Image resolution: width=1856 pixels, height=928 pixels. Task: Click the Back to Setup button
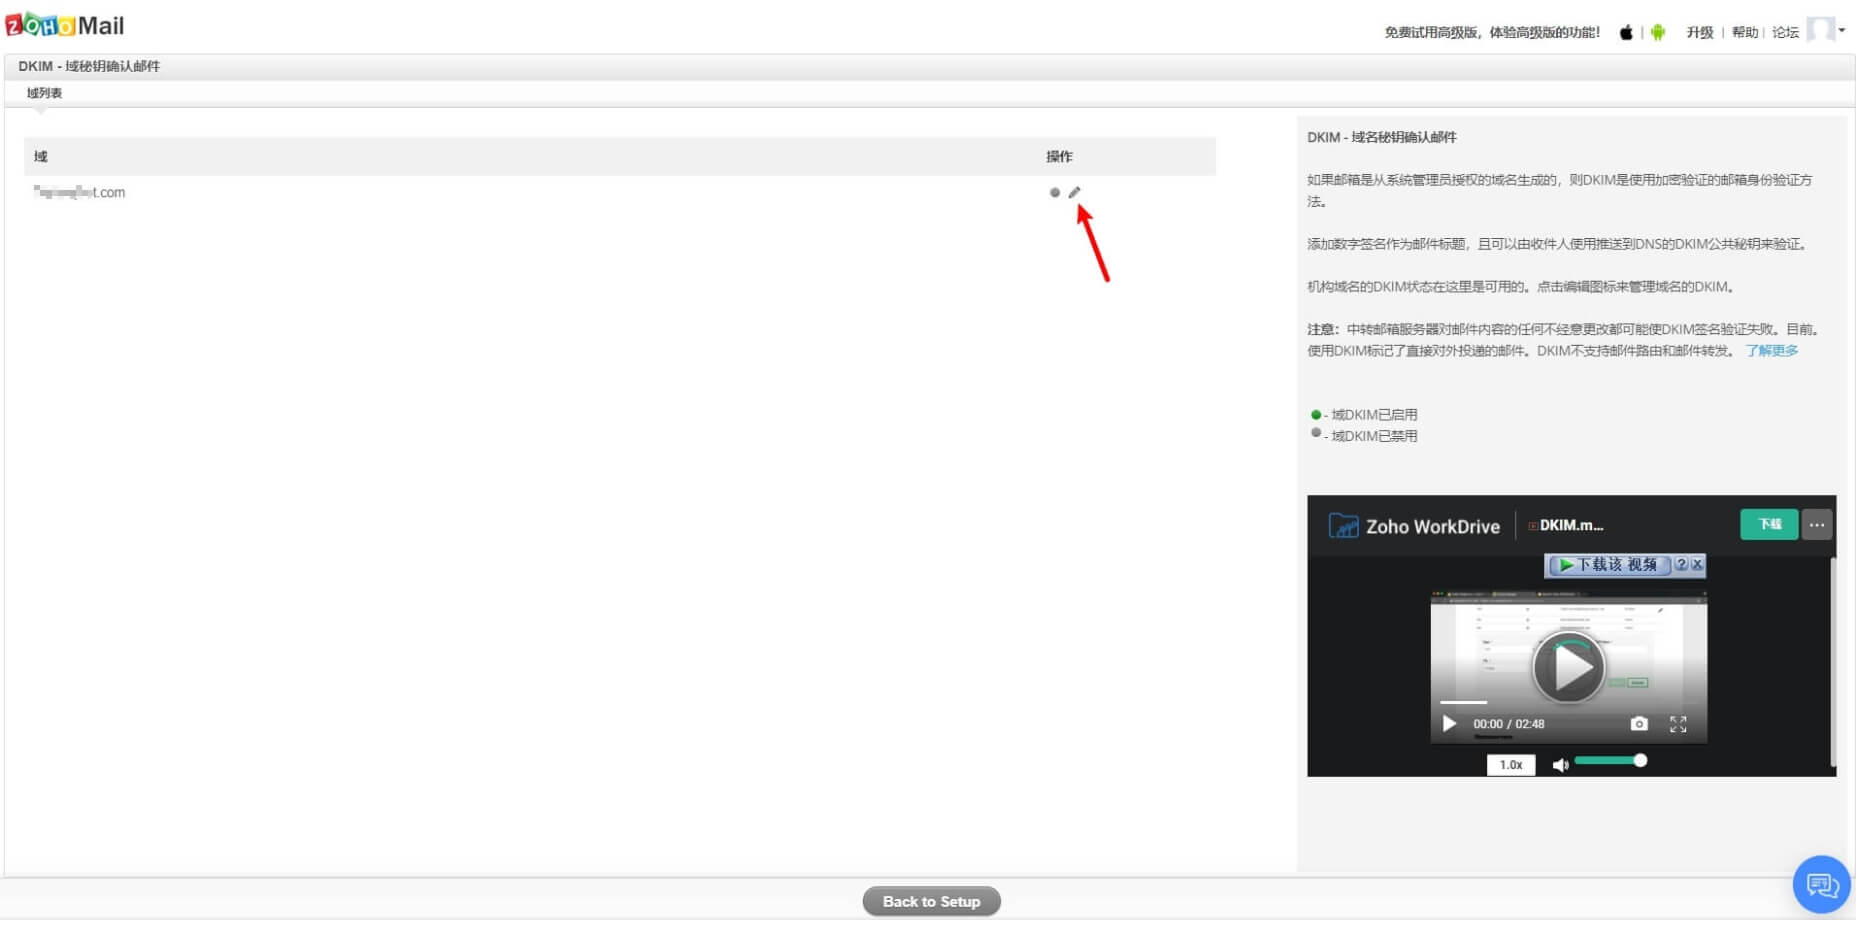pyautogui.click(x=931, y=901)
